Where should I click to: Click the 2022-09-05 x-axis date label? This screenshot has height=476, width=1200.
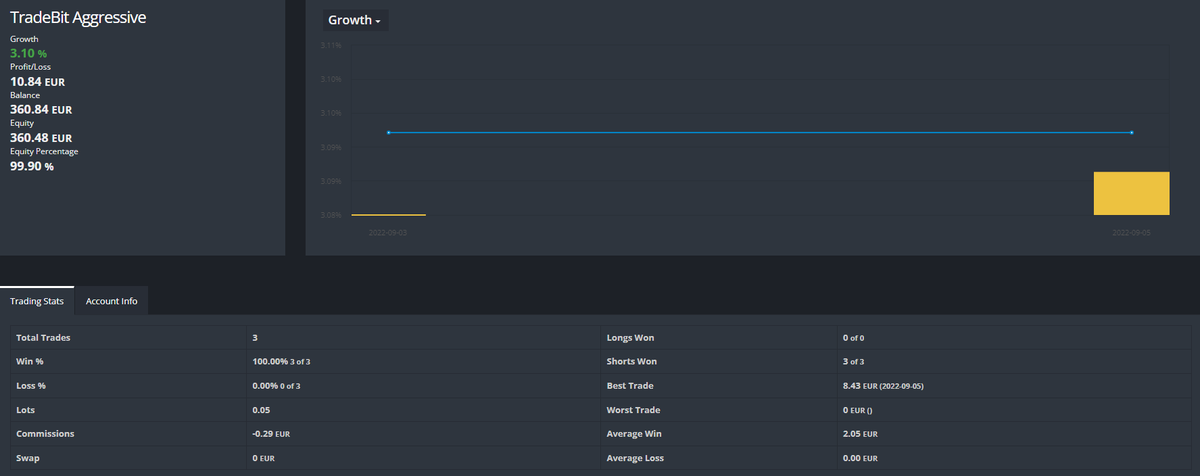coord(1131,232)
